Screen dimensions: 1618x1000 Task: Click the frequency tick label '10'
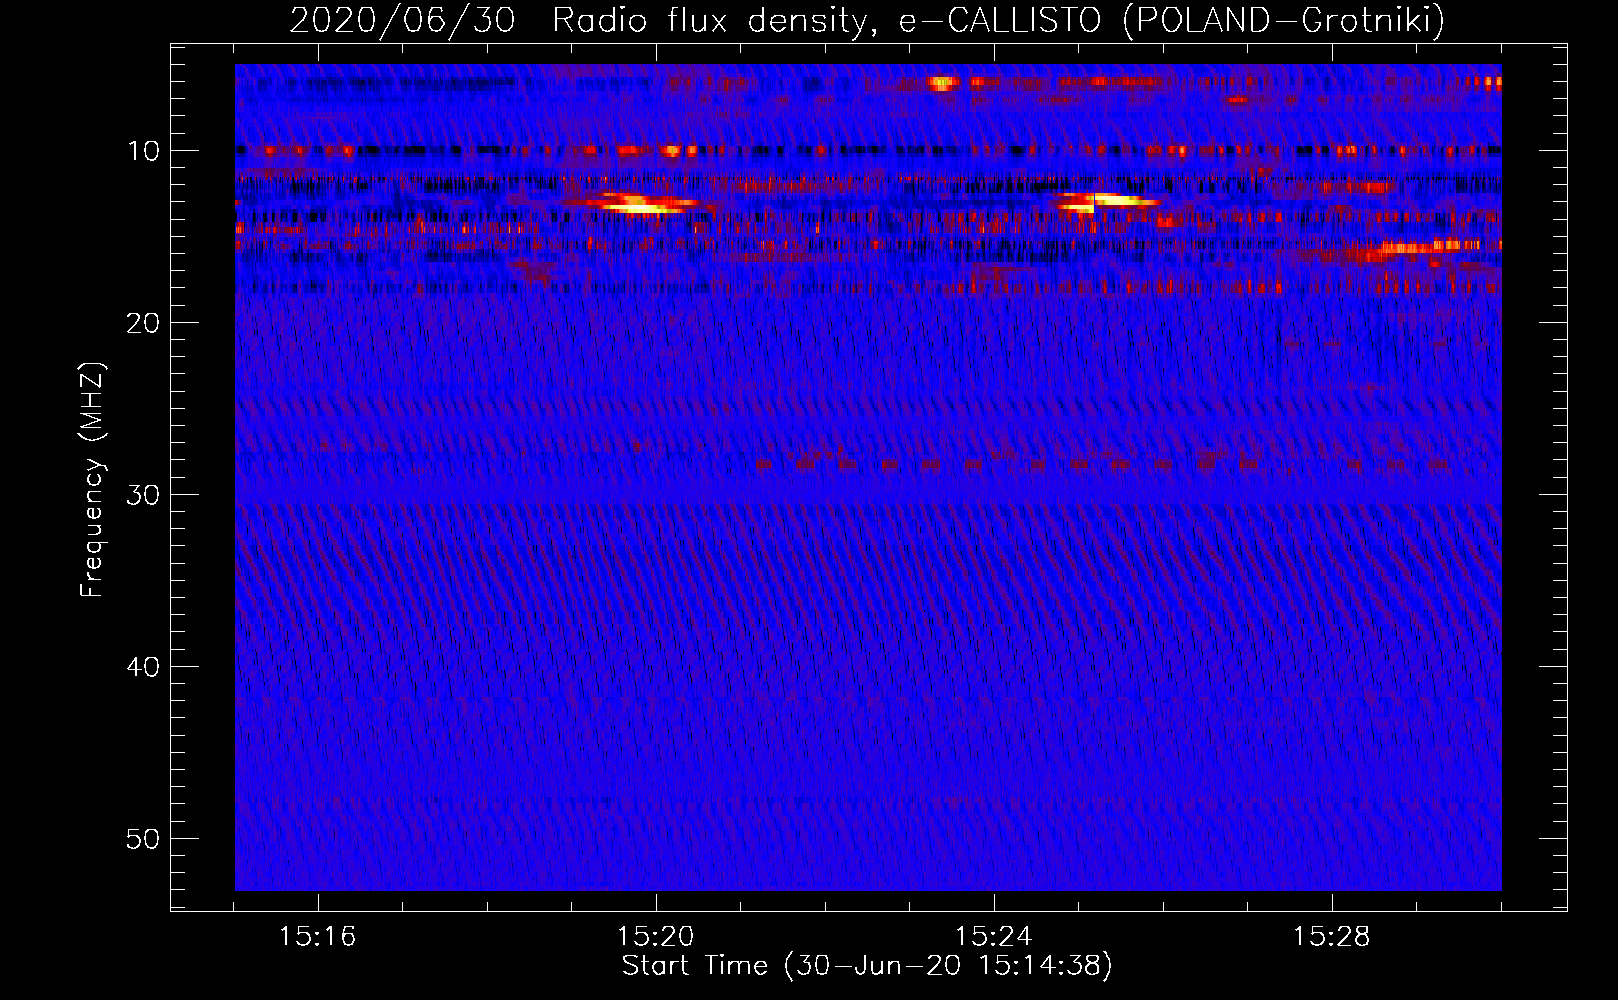tap(143, 151)
